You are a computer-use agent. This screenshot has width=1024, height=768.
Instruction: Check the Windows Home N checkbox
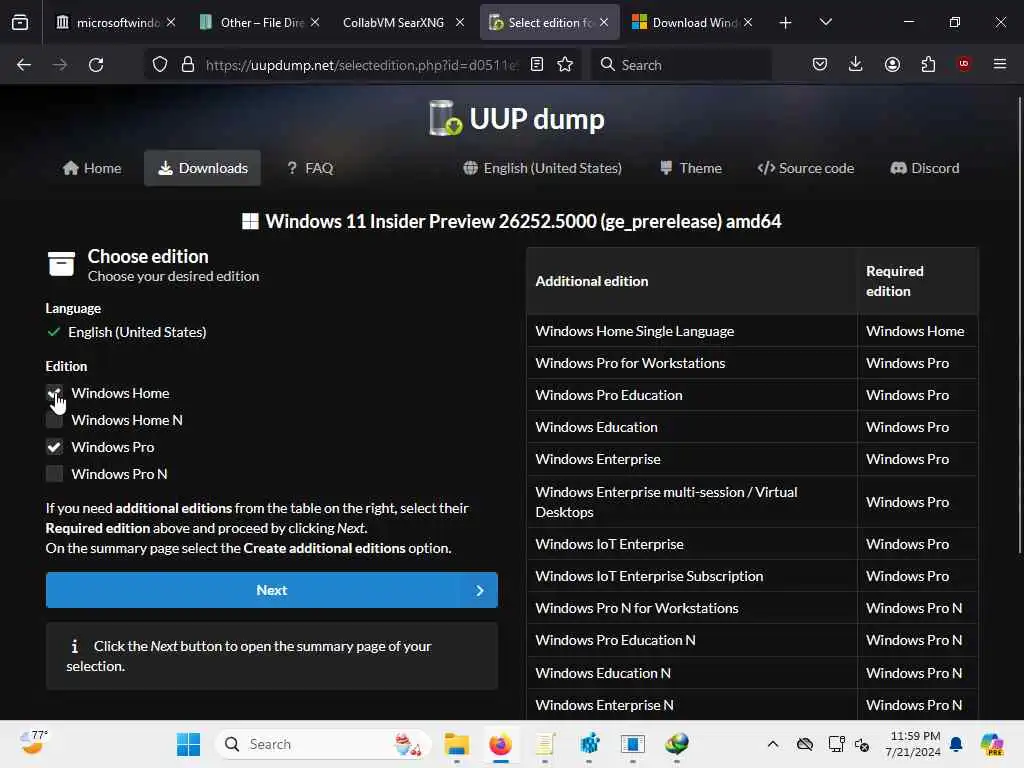point(54,420)
